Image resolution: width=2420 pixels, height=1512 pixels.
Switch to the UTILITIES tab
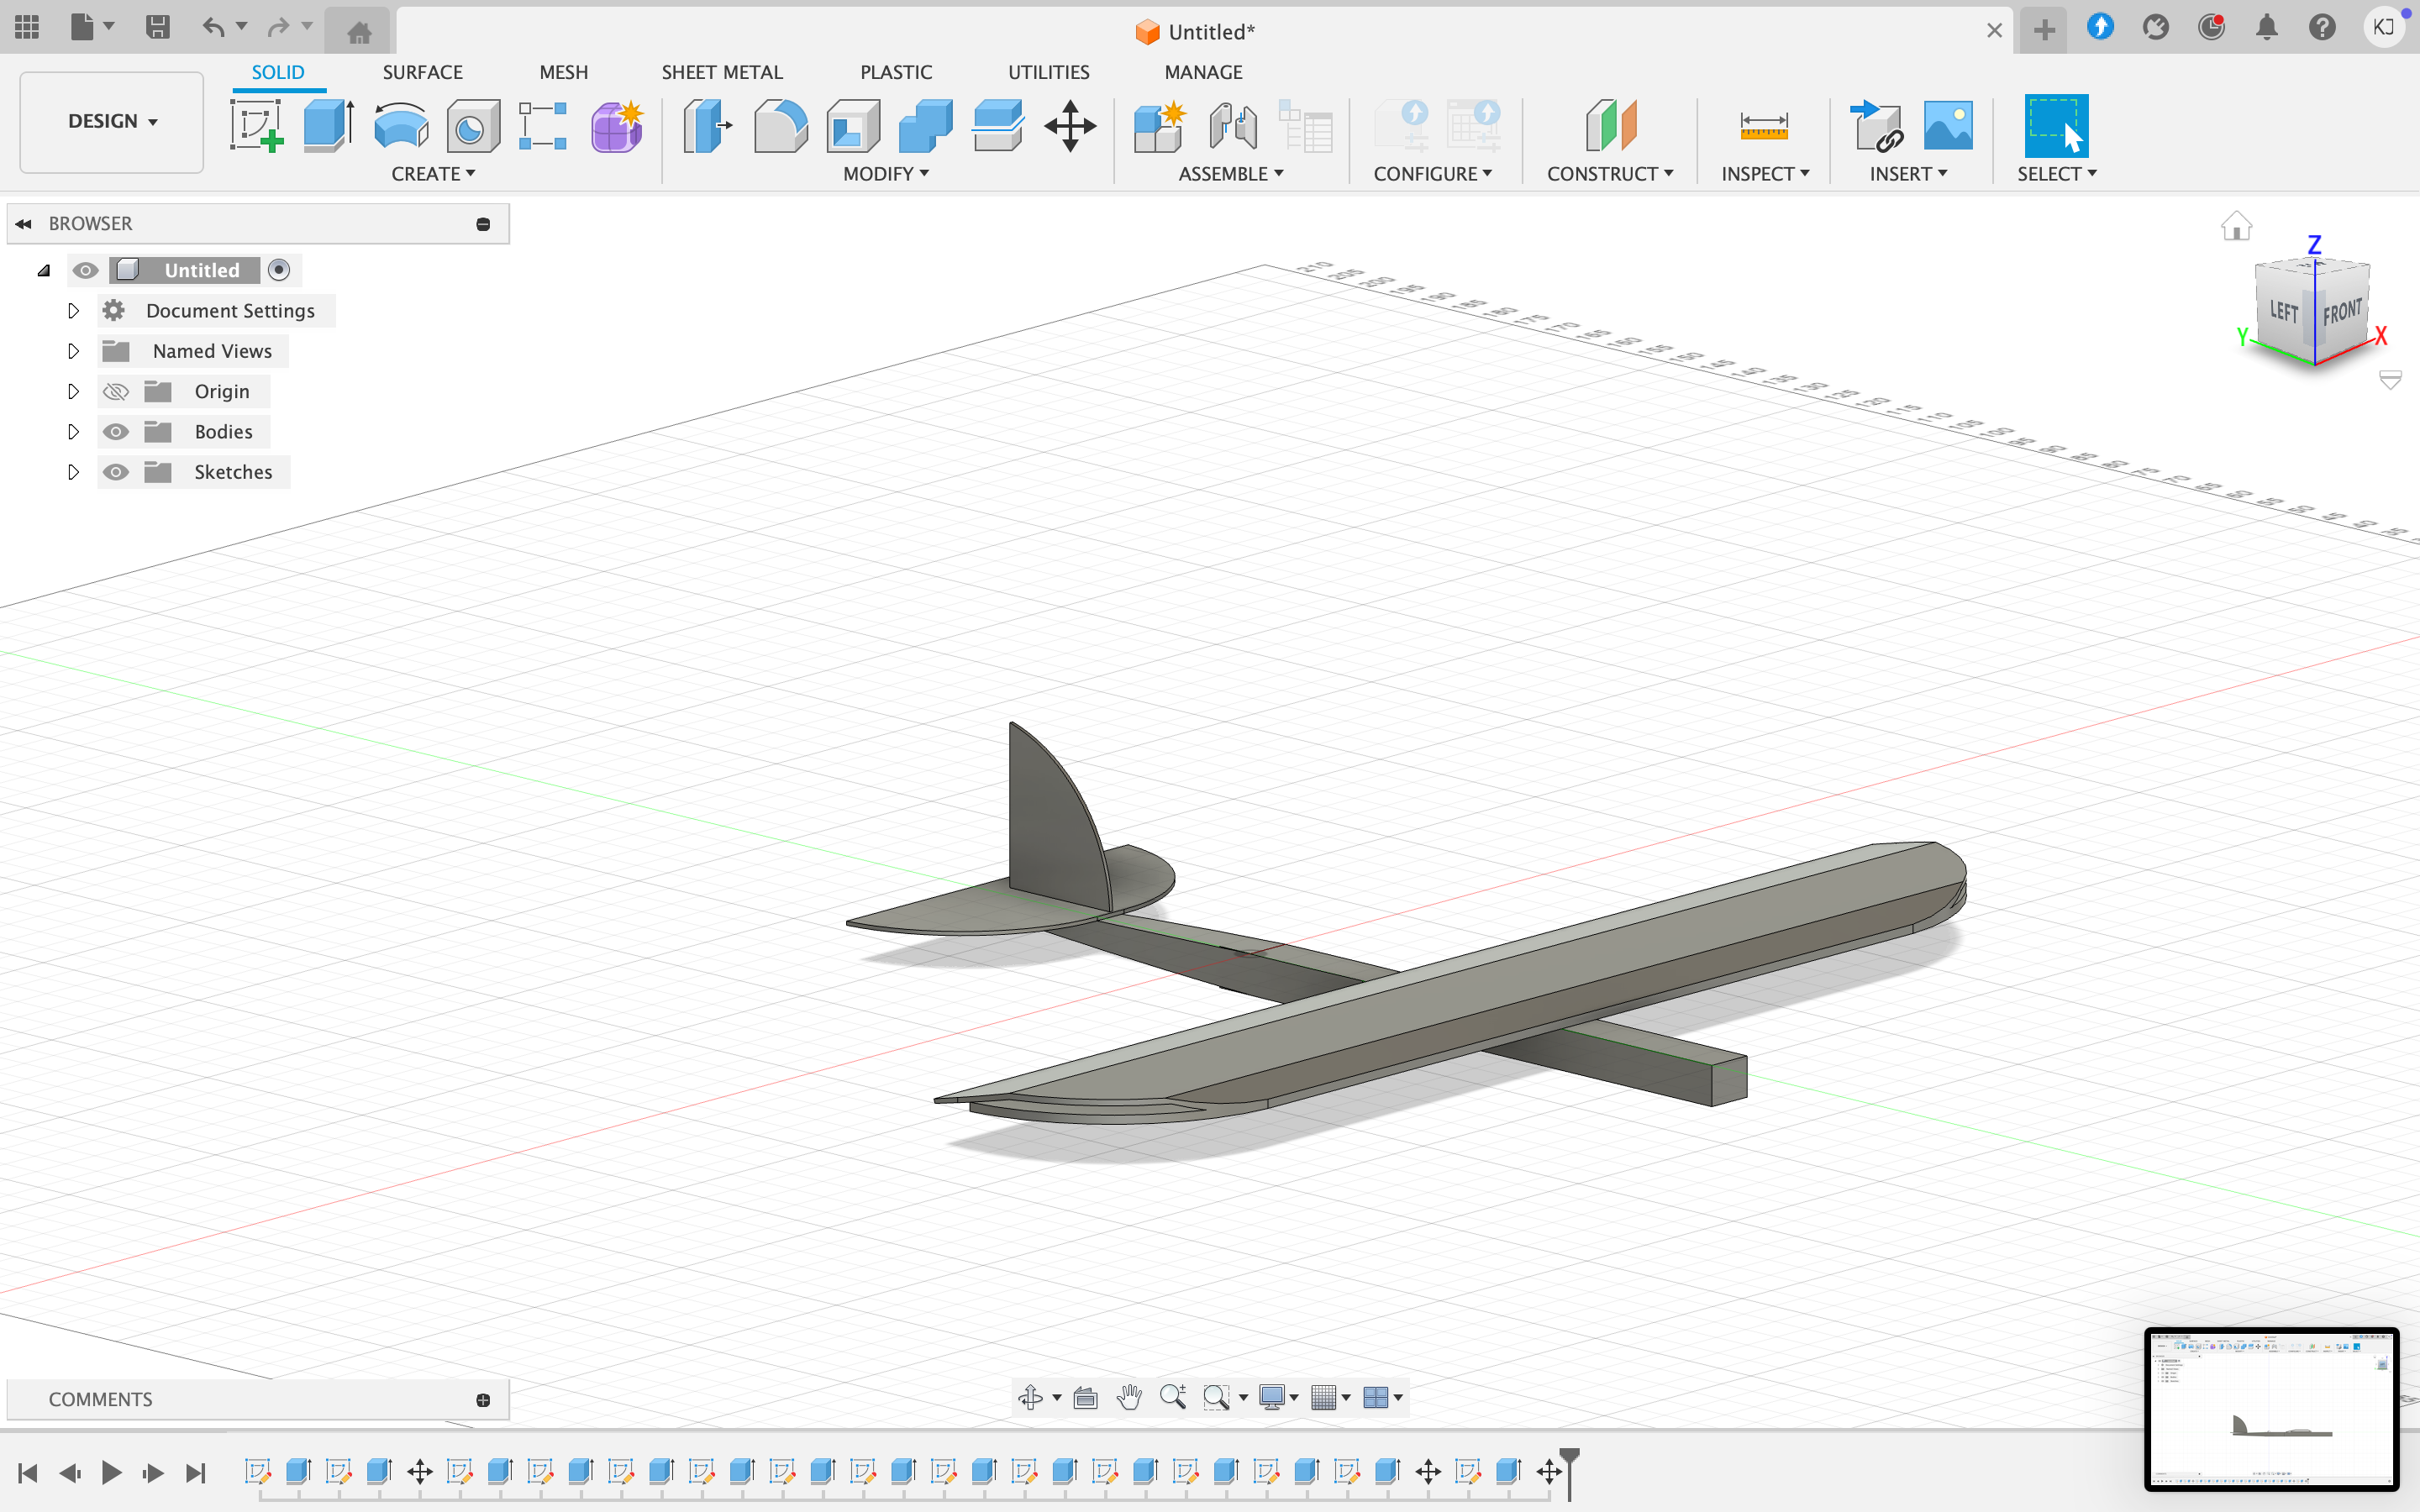[1048, 72]
